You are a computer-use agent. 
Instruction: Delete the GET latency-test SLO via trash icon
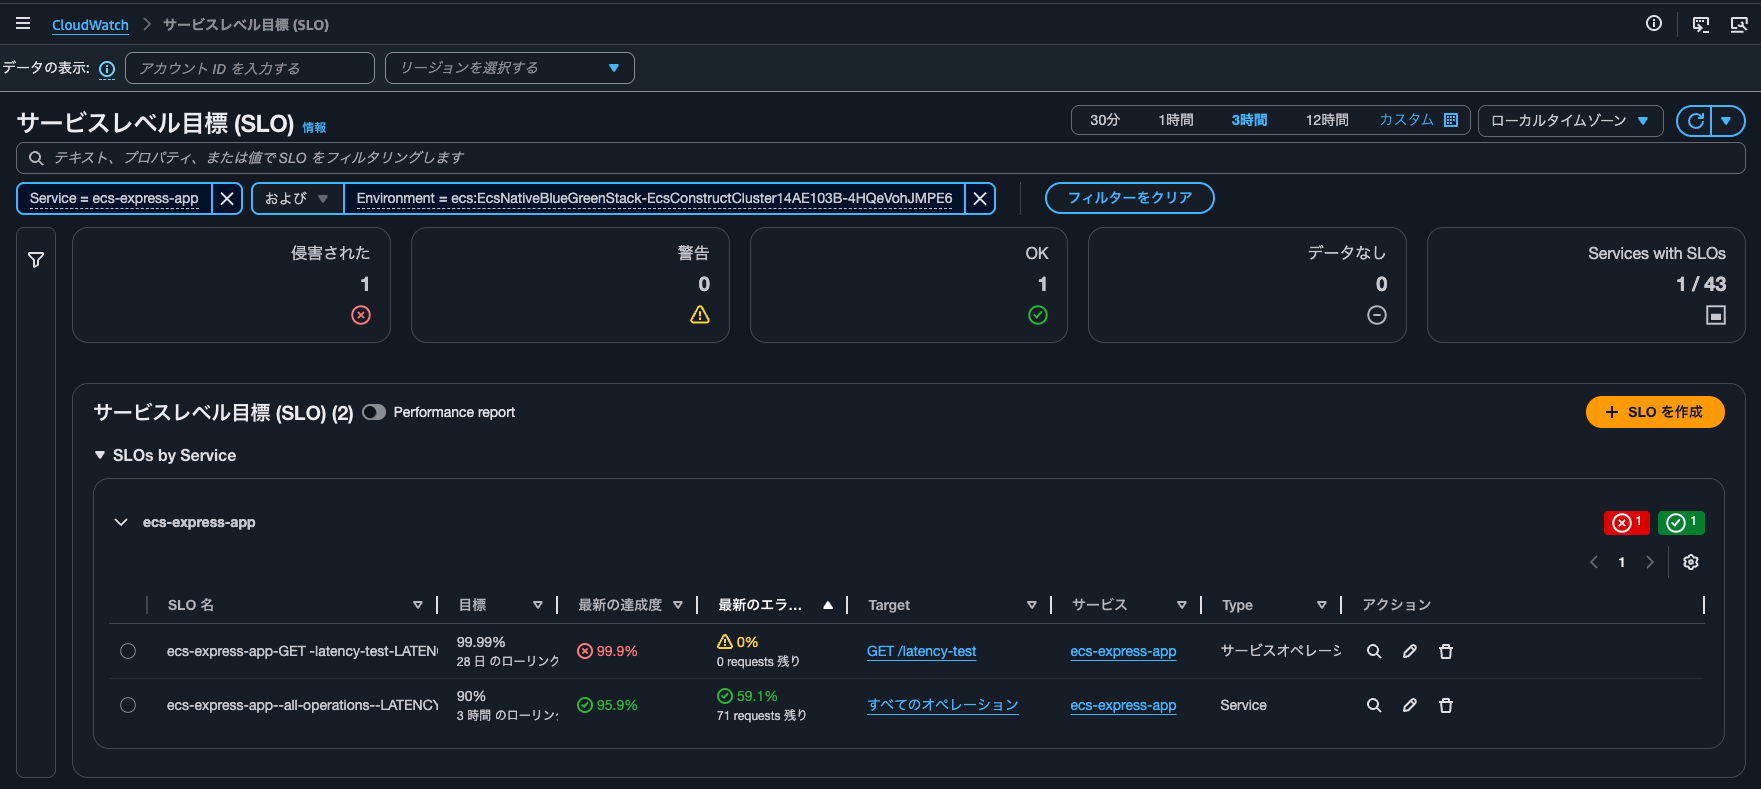tap(1445, 651)
